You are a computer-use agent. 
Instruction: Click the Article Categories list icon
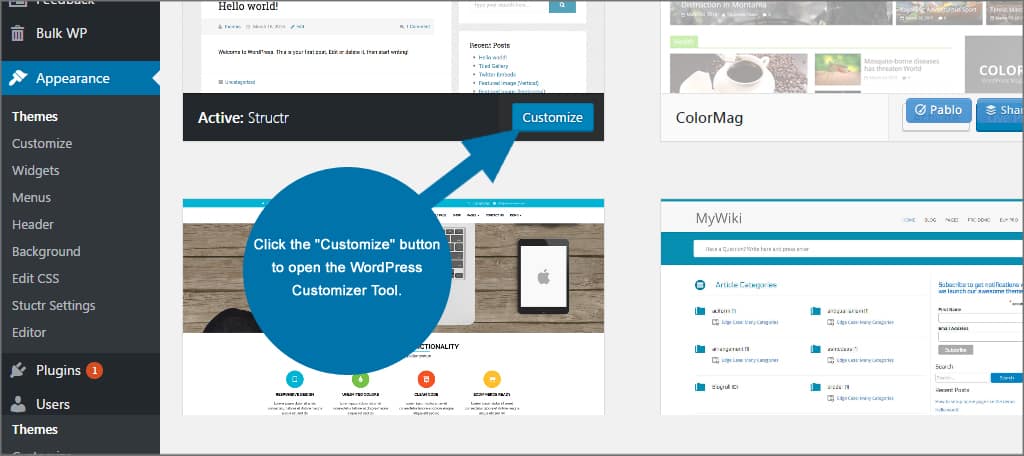point(699,285)
